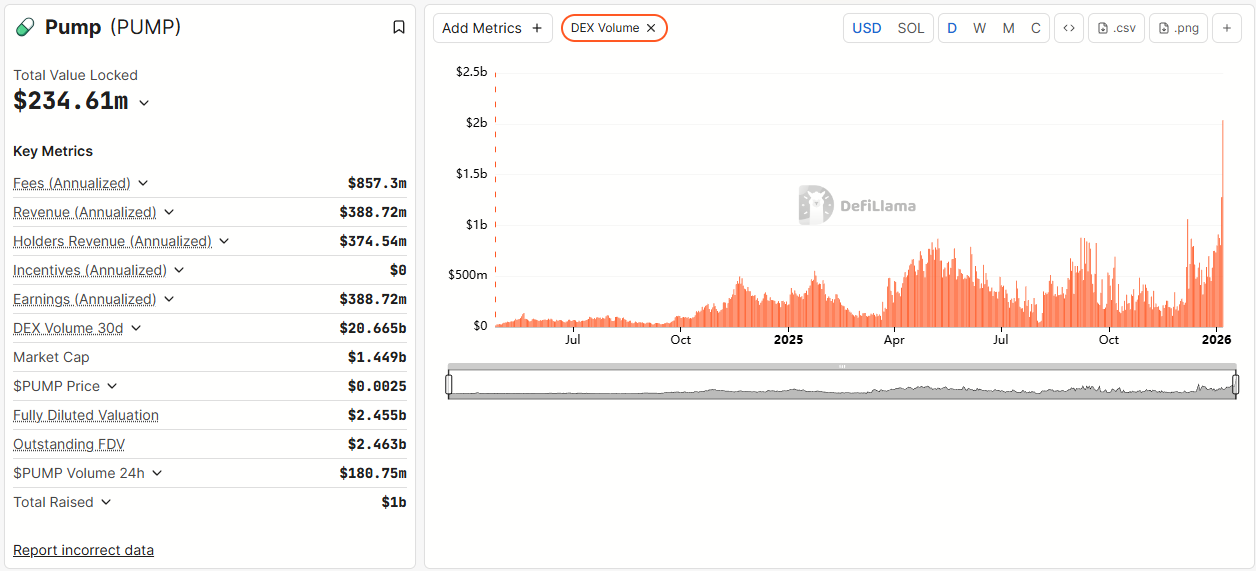Switch chart denomination to SOL
Screen dimensions: 1256x571
pyautogui.click(x=911, y=28)
